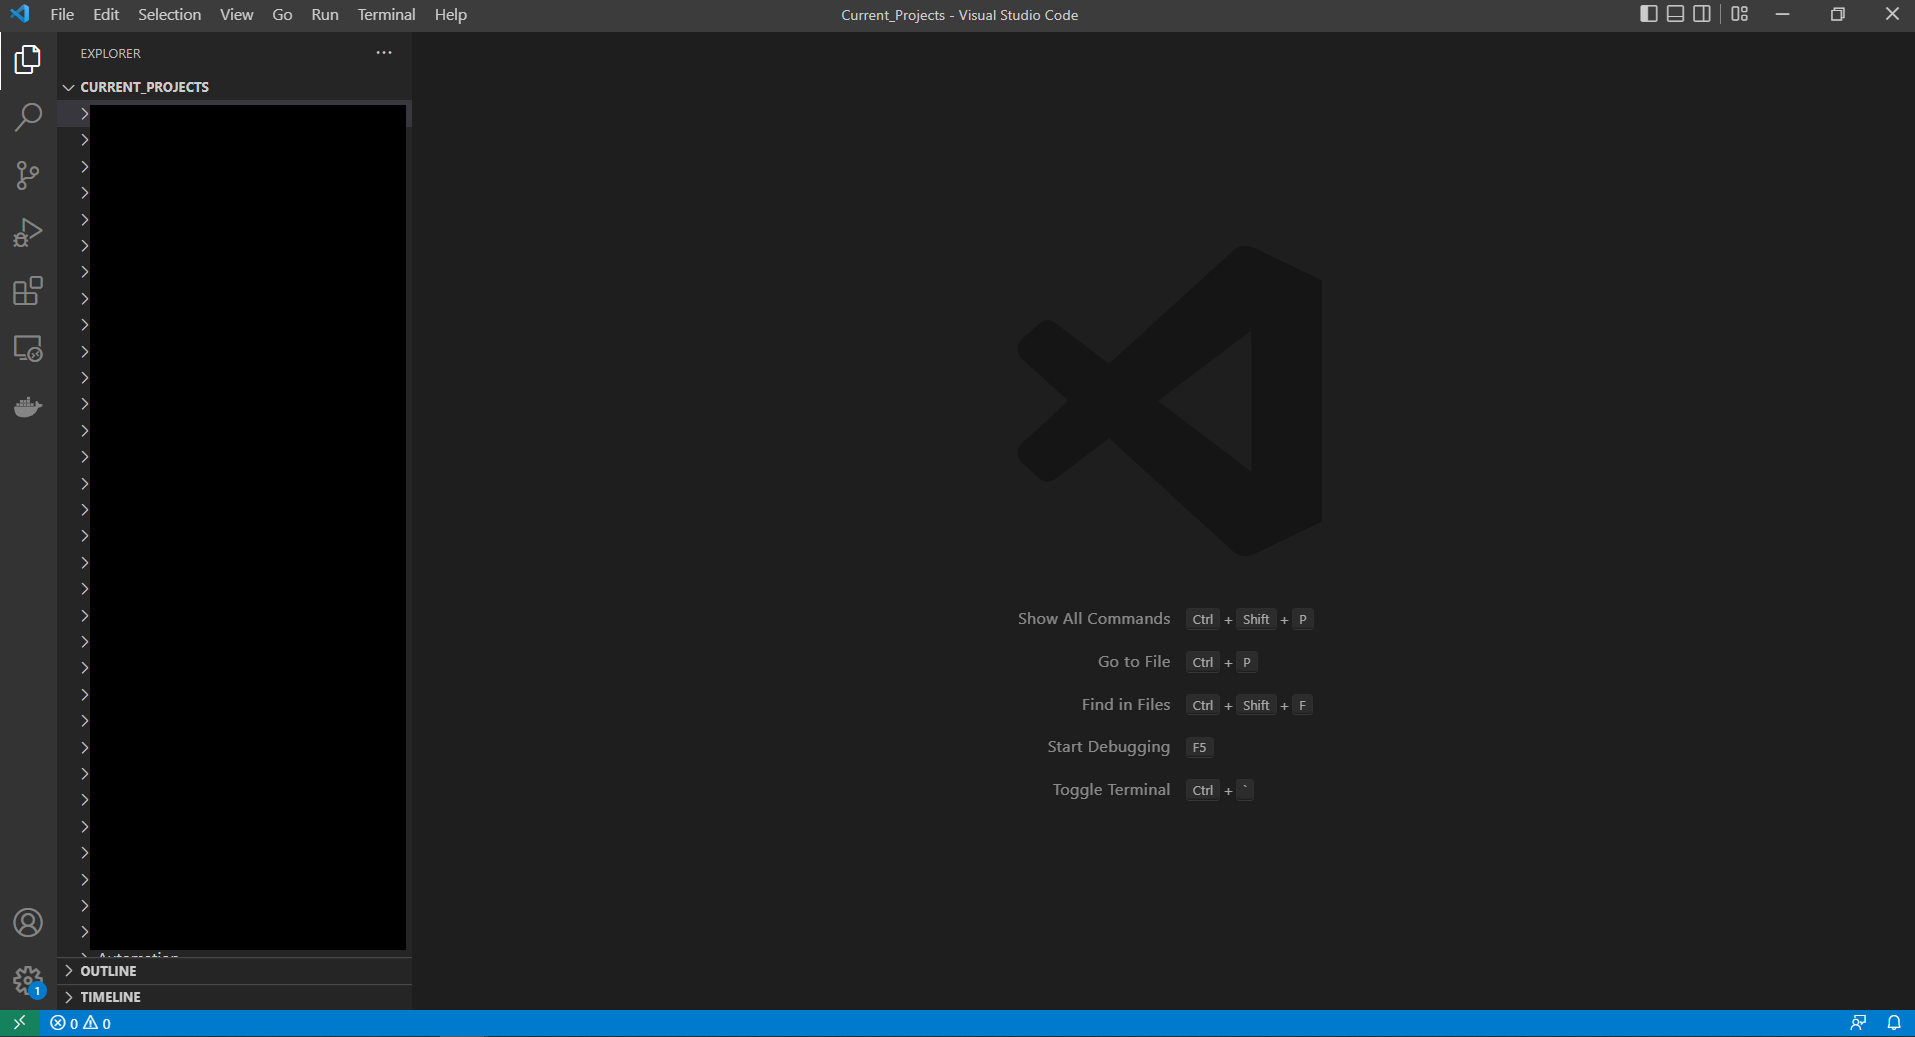Open the Terminal menu
Image resolution: width=1915 pixels, height=1037 pixels.
tap(386, 14)
